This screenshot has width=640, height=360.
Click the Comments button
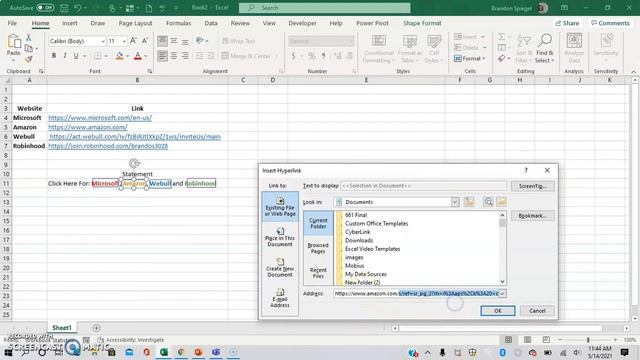coord(610,23)
